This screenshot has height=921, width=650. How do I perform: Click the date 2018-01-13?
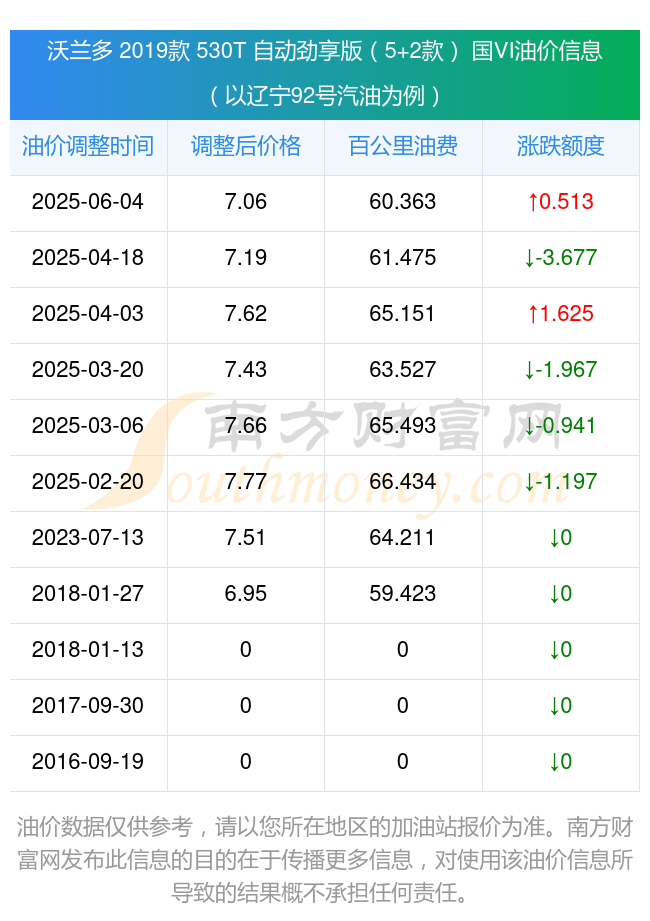tap(87, 650)
